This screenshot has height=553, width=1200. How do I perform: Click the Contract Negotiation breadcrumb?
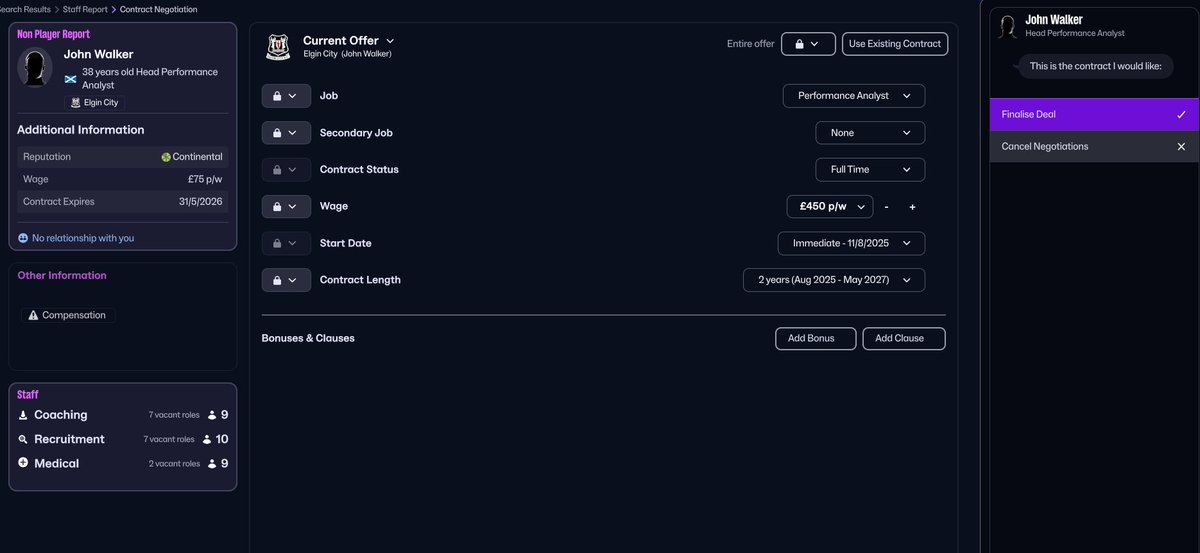158,9
